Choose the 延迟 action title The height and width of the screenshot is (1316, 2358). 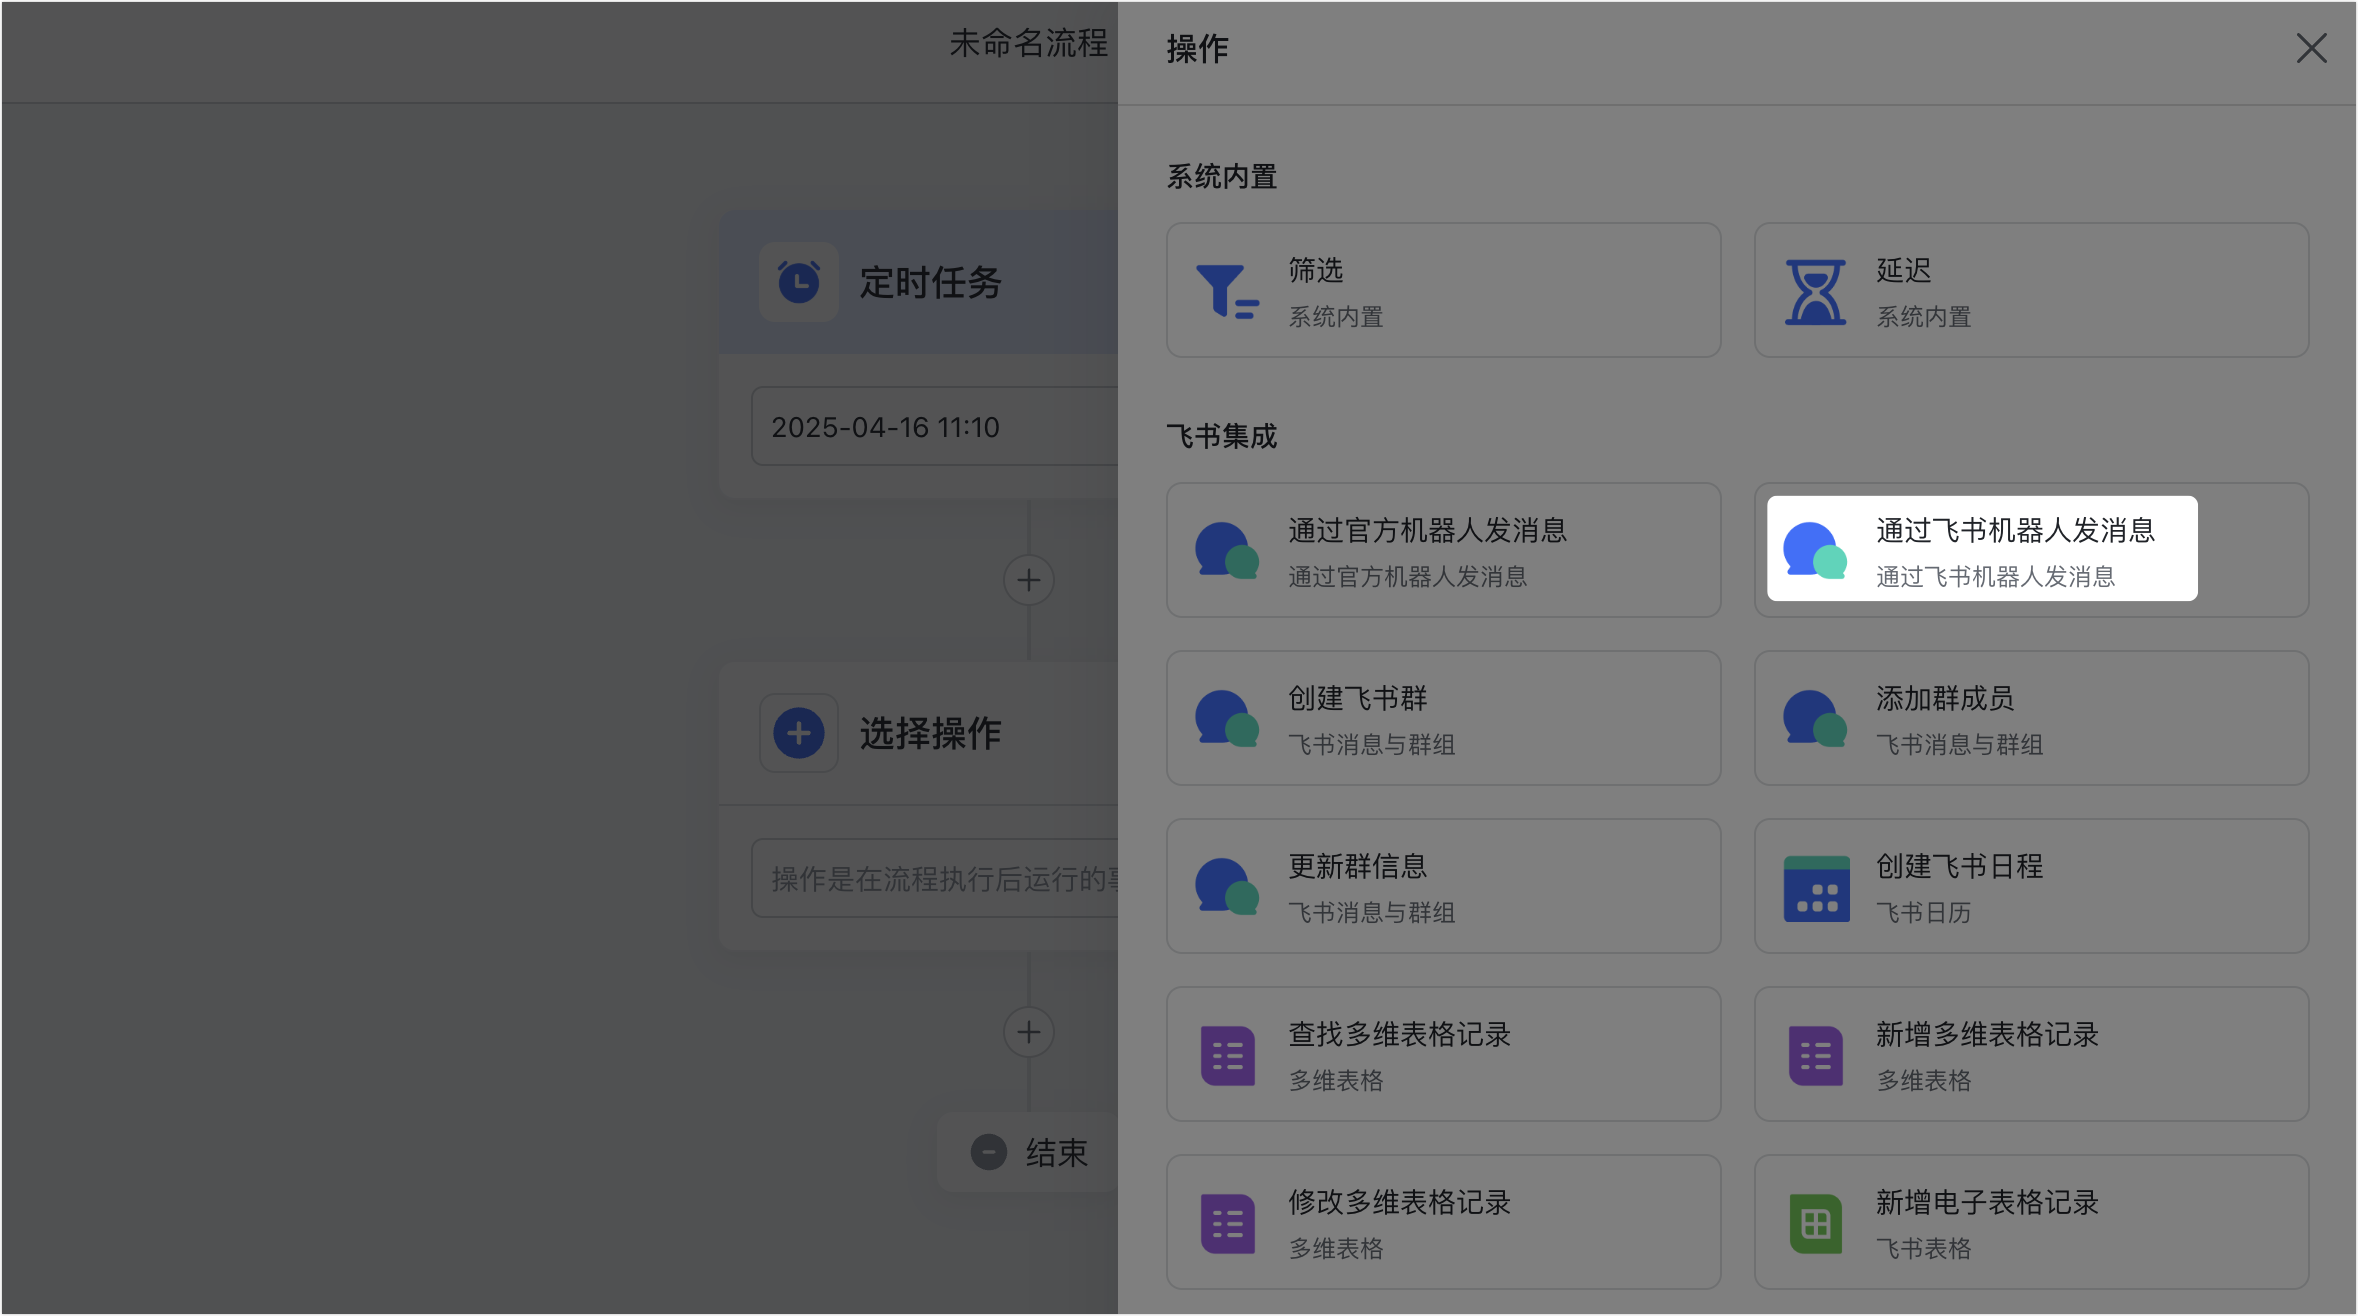pos(1903,270)
